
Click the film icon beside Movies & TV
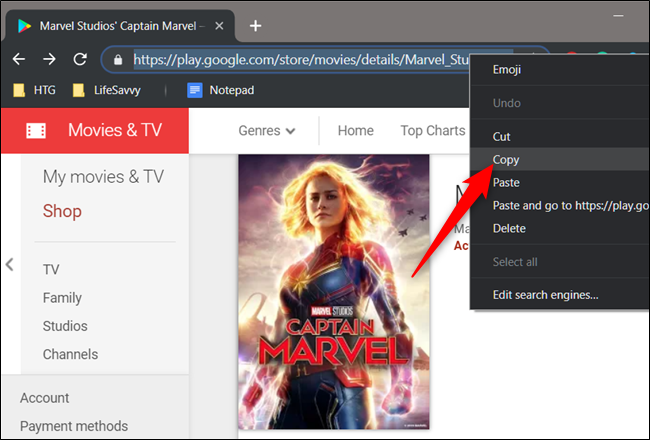click(36, 131)
